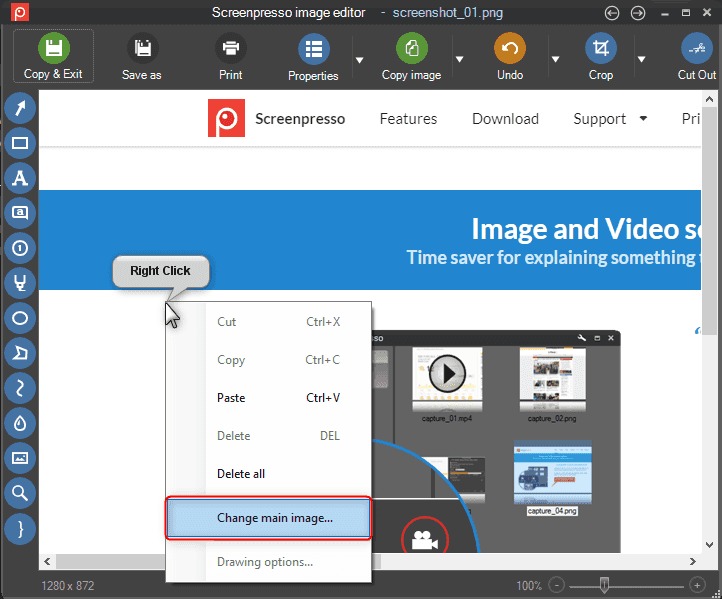The height and width of the screenshot is (599, 722).
Task: Choose Change main image from context menu
Action: coord(275,518)
